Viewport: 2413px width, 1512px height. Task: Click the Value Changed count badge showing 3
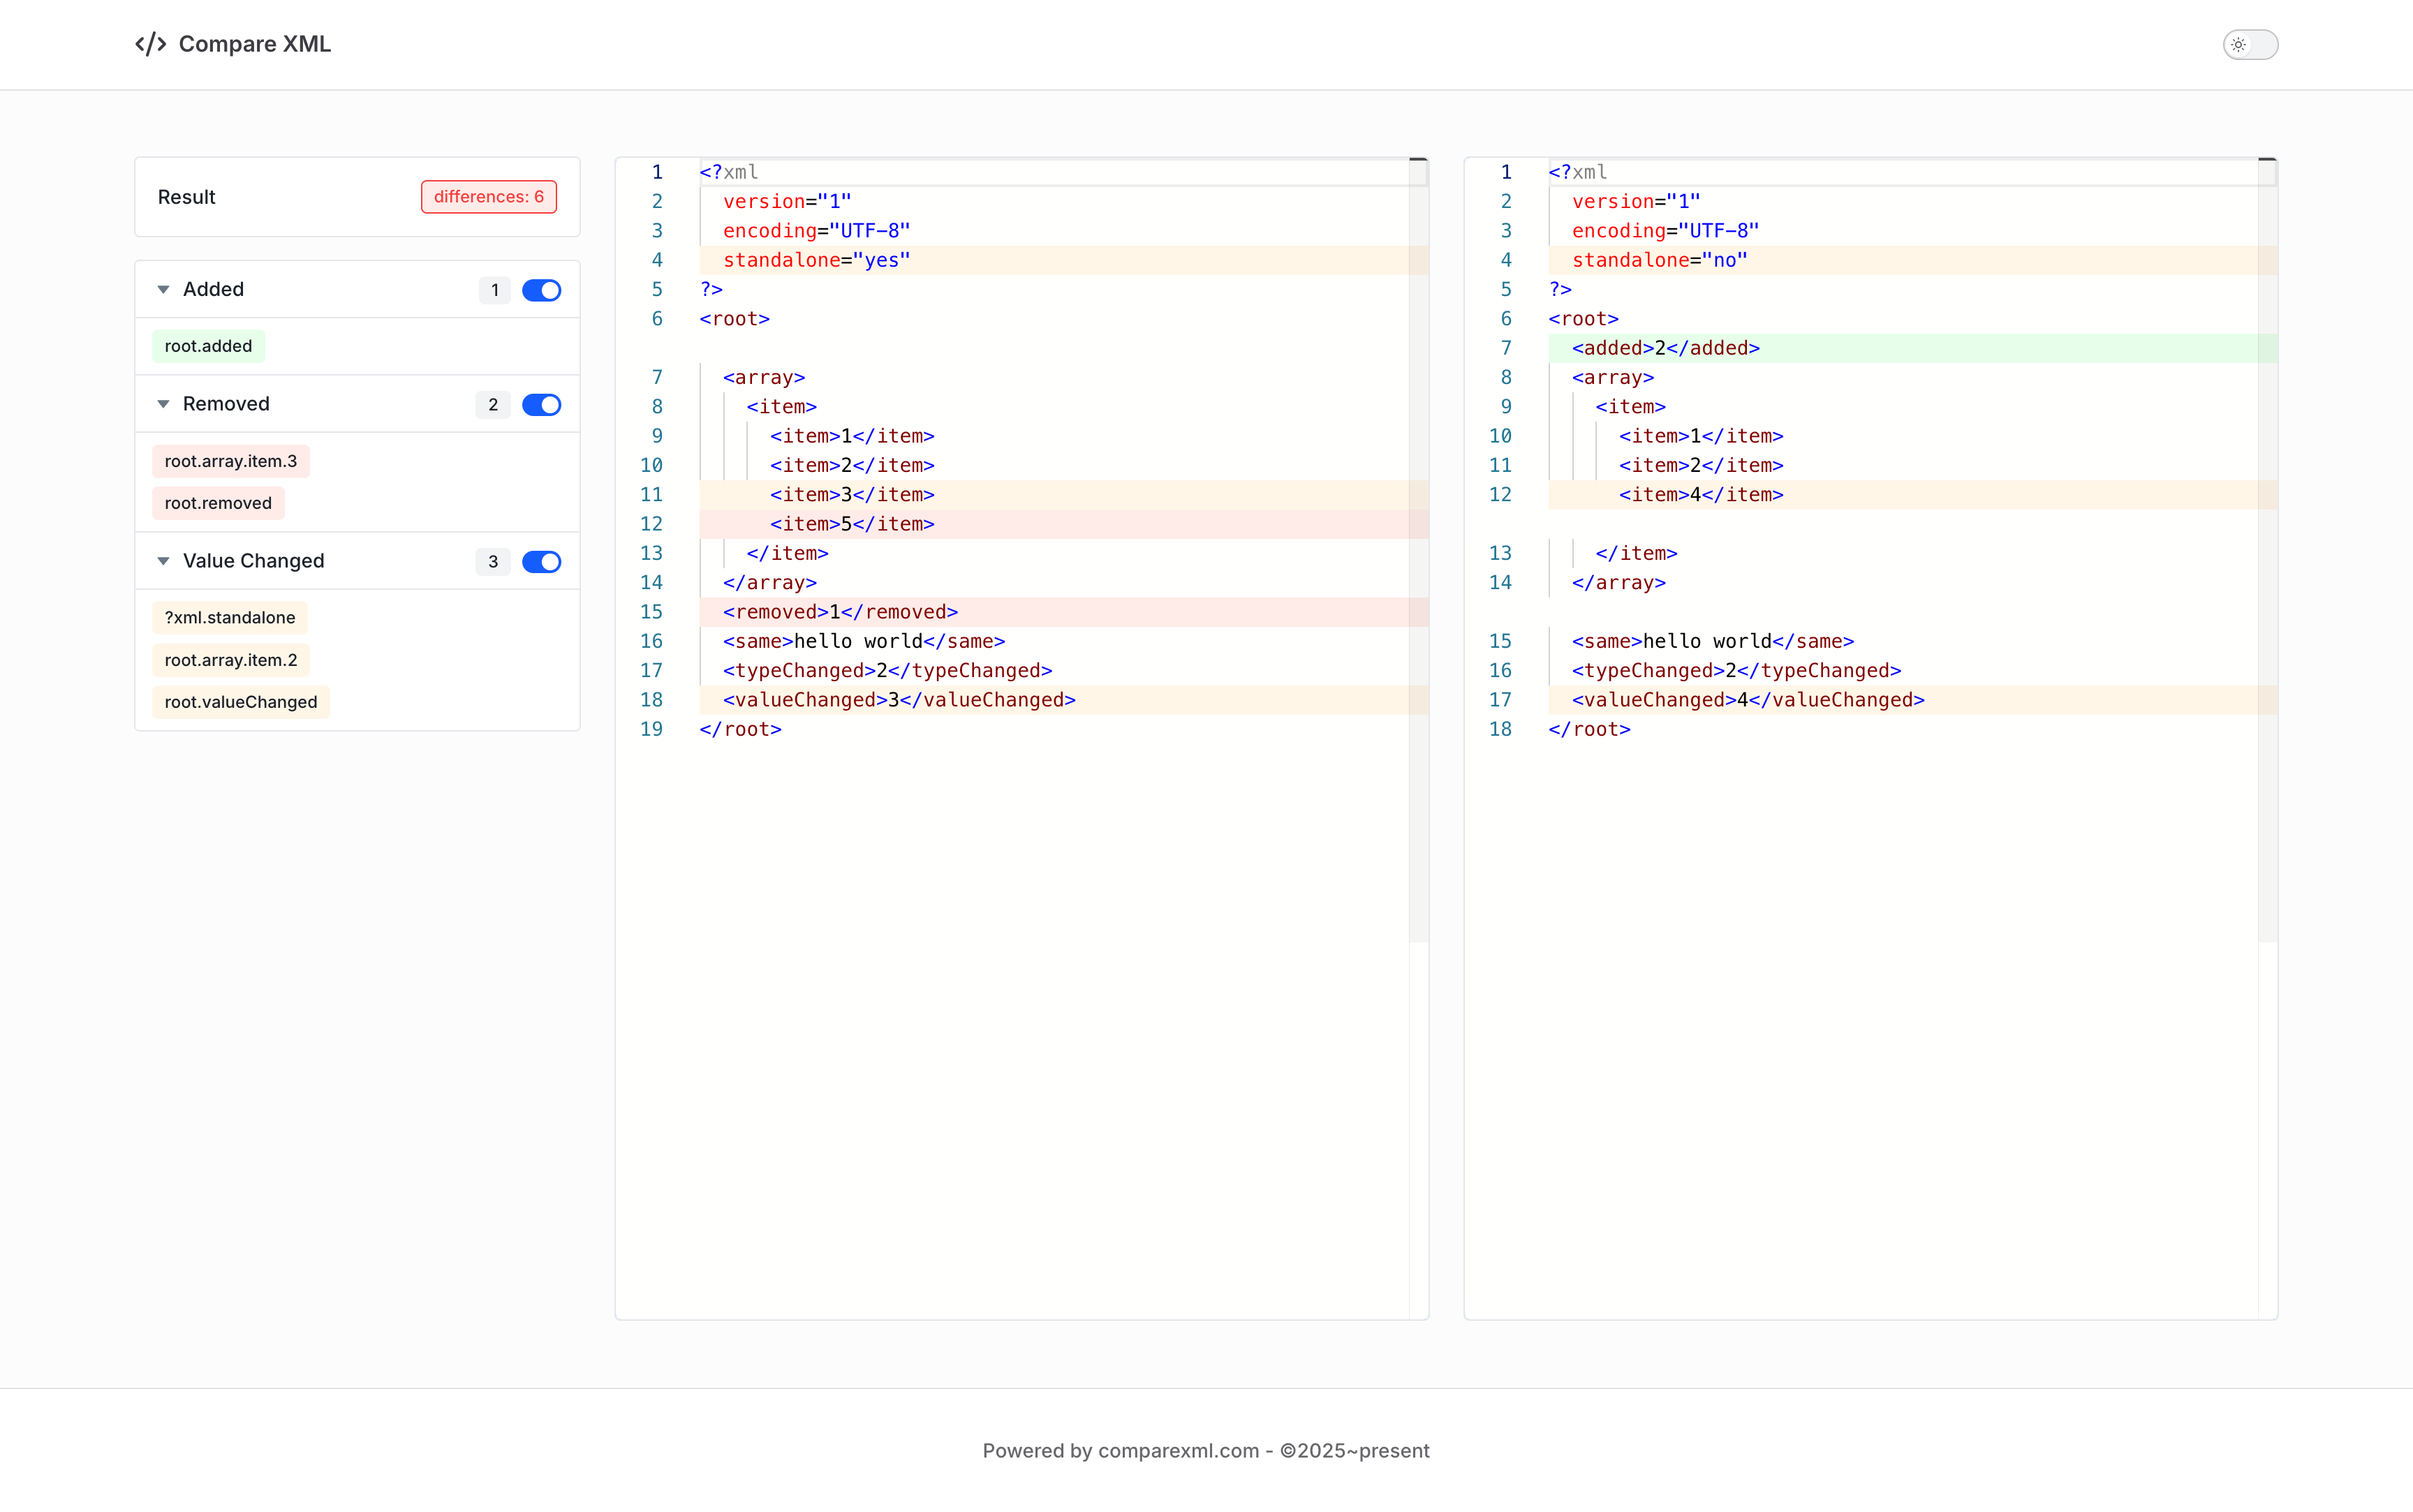(493, 562)
